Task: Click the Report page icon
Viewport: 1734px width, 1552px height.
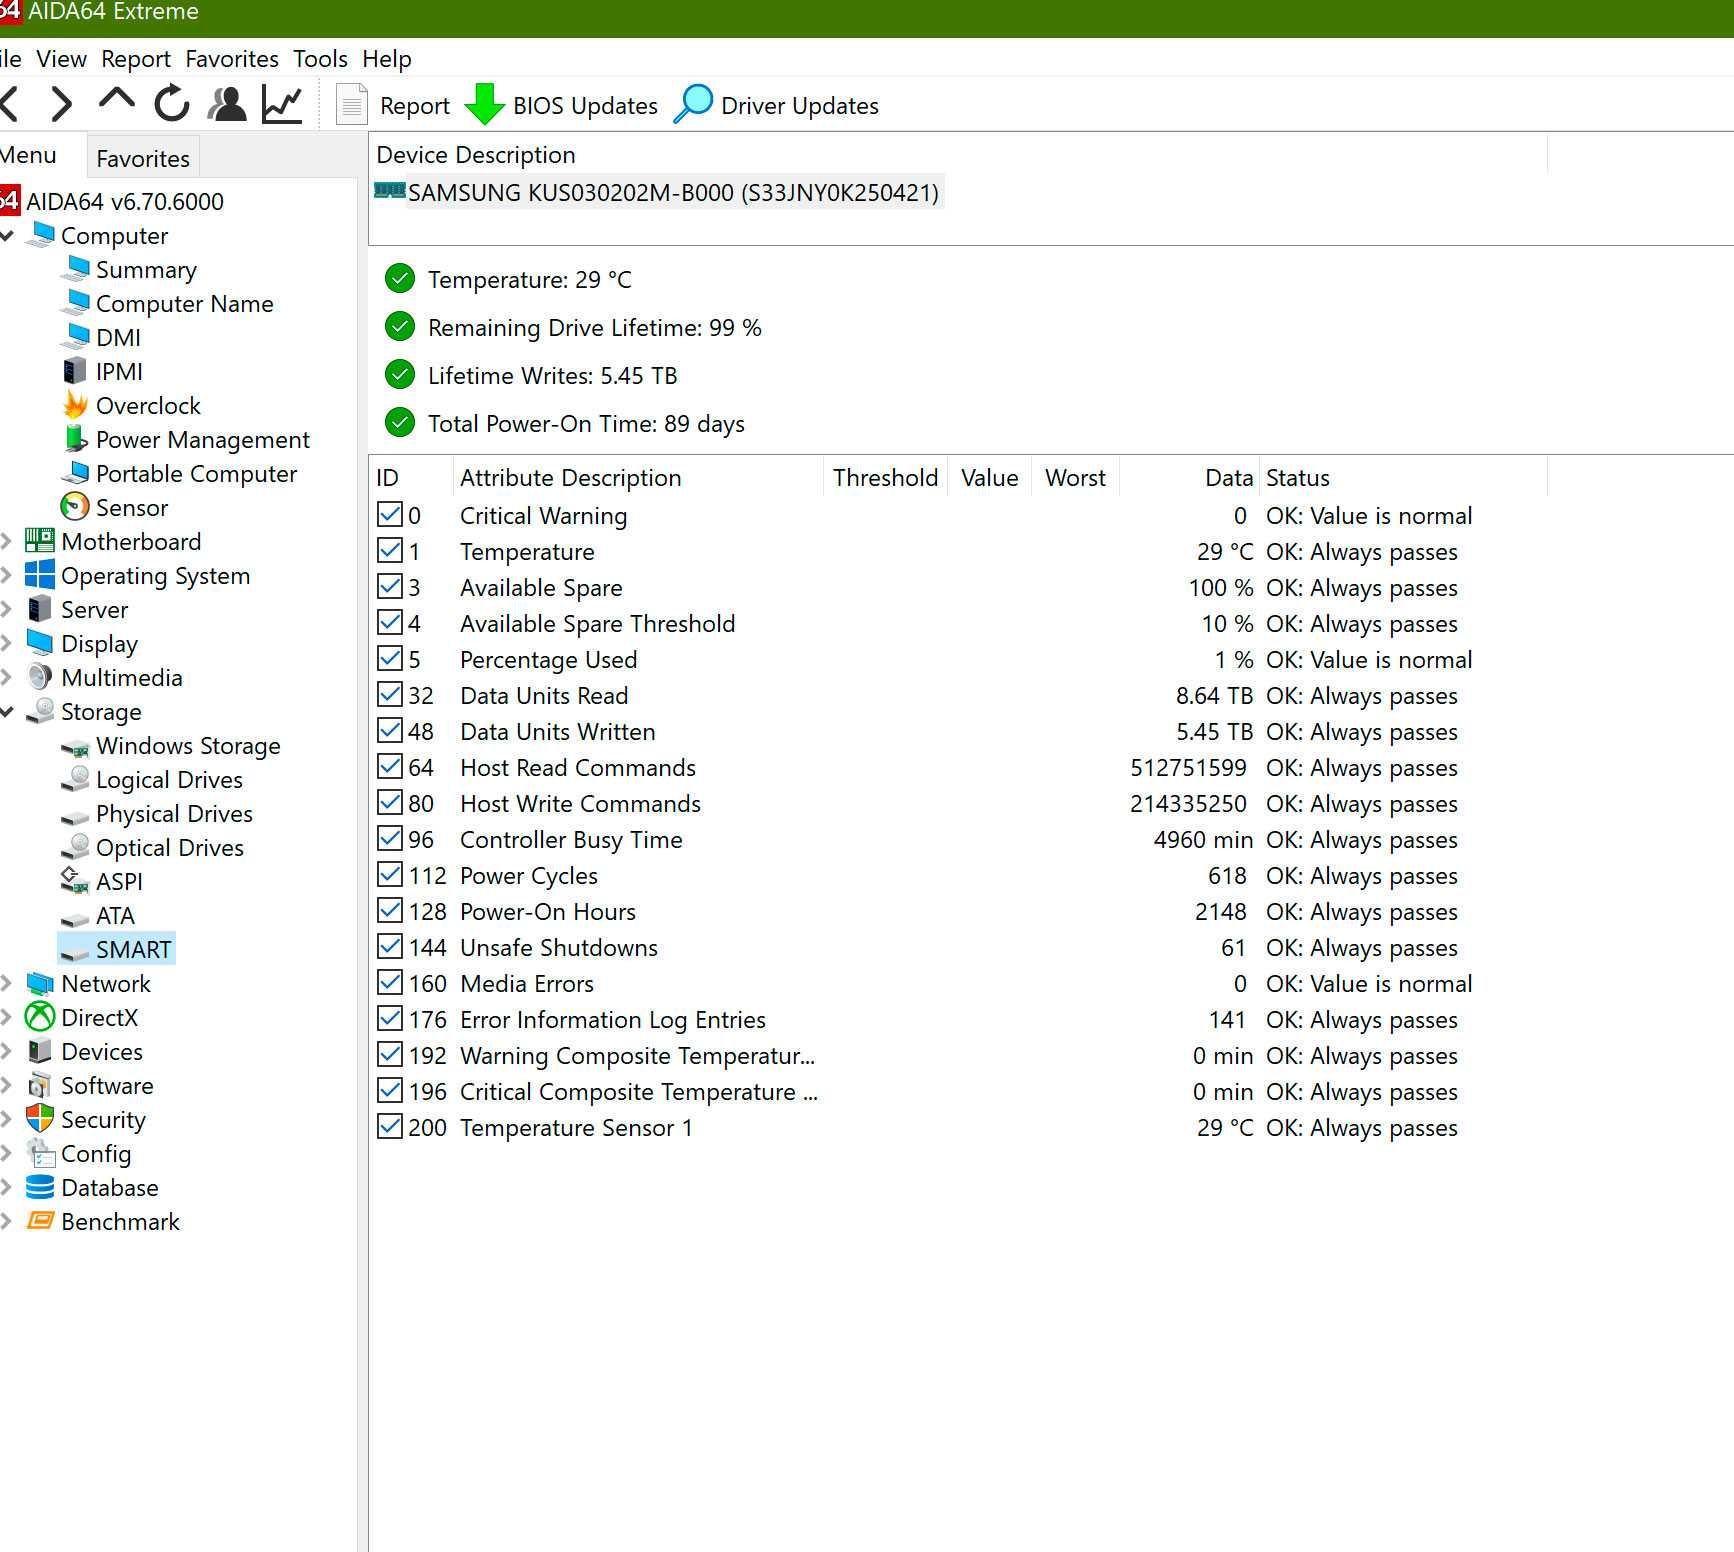Action: 351,104
